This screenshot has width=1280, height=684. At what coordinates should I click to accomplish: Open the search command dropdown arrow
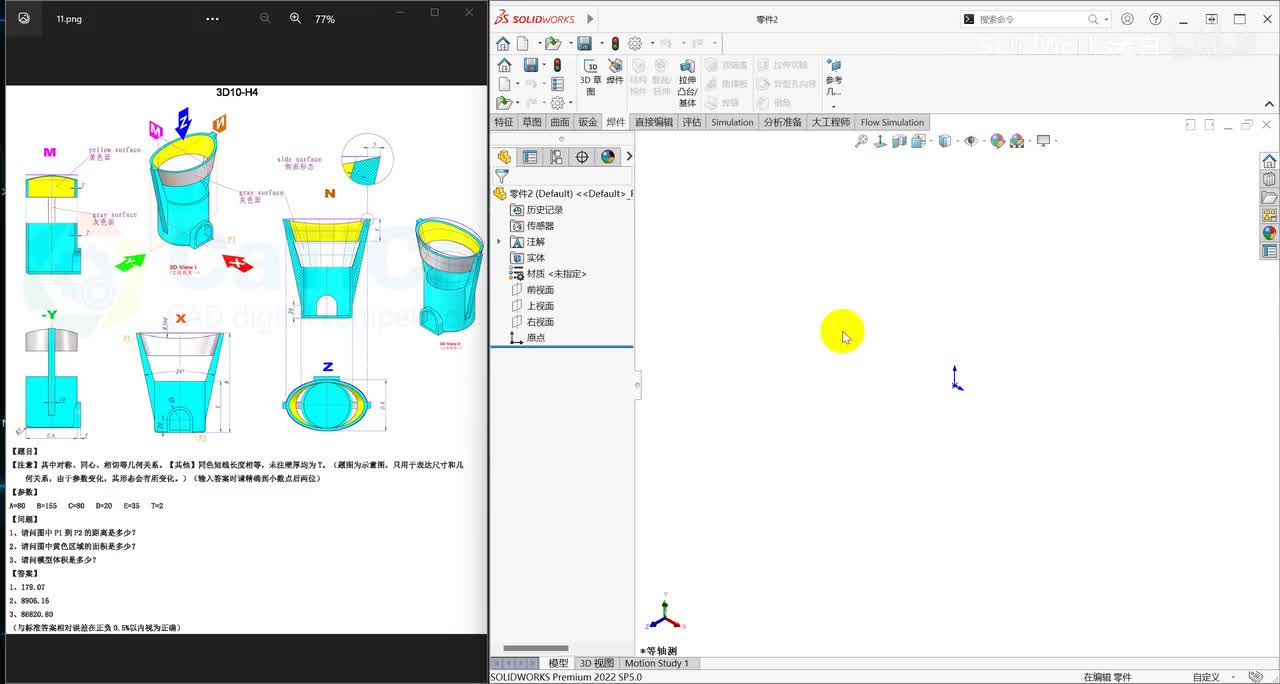point(1107,19)
